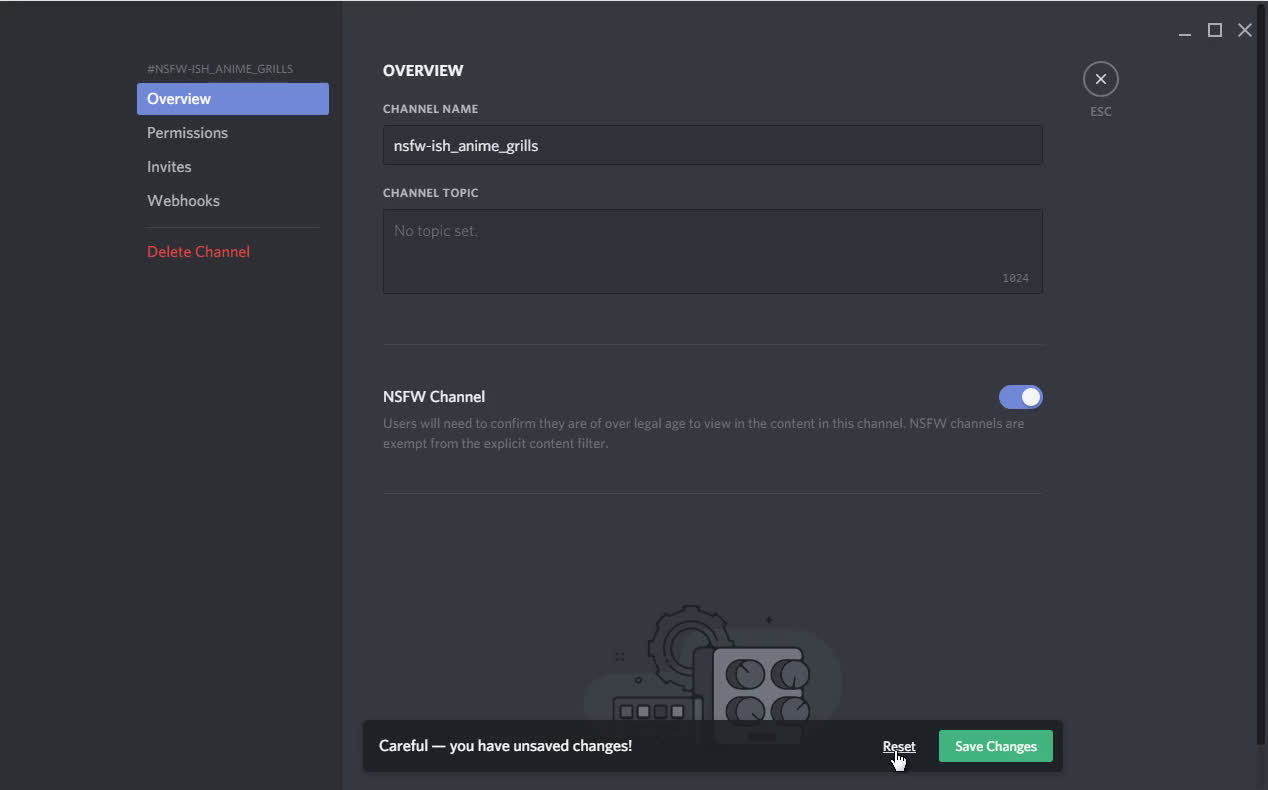
Task: Click the minimize window icon
Action: tap(1184, 31)
